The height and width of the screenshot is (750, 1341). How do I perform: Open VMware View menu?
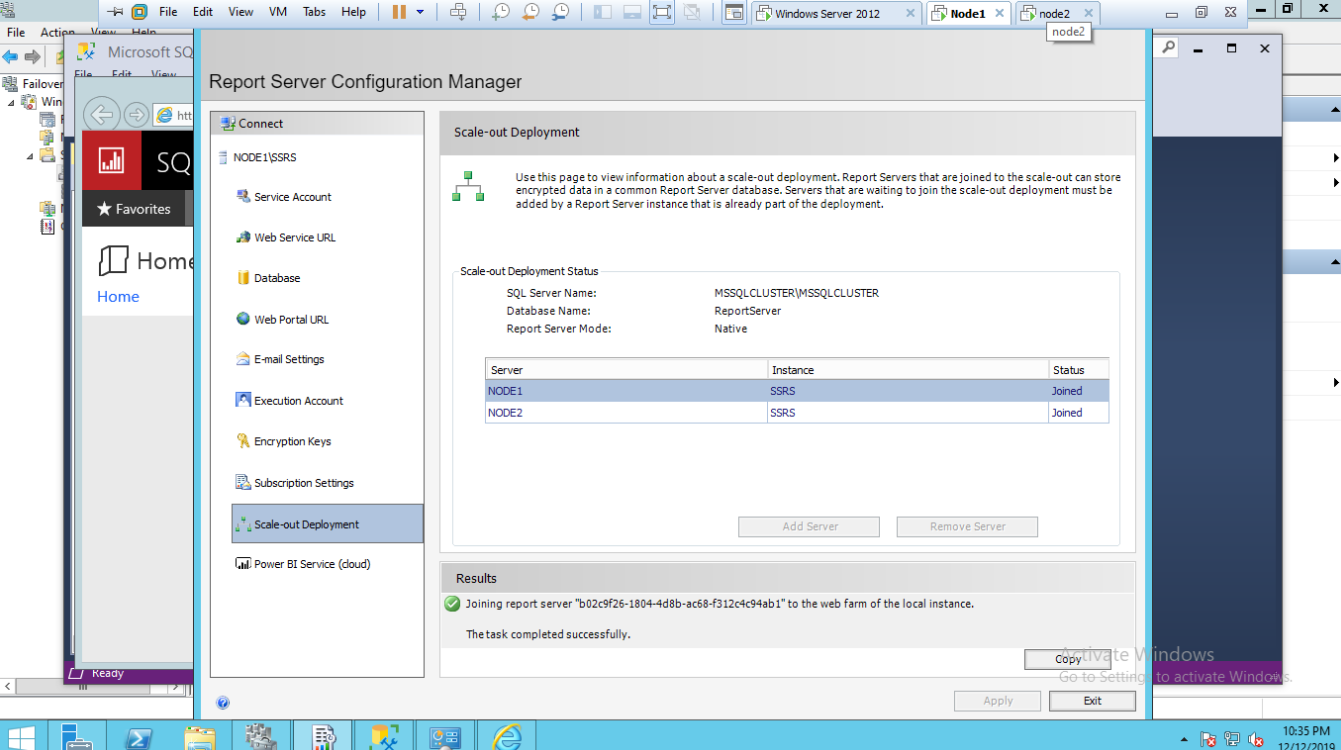pos(241,12)
